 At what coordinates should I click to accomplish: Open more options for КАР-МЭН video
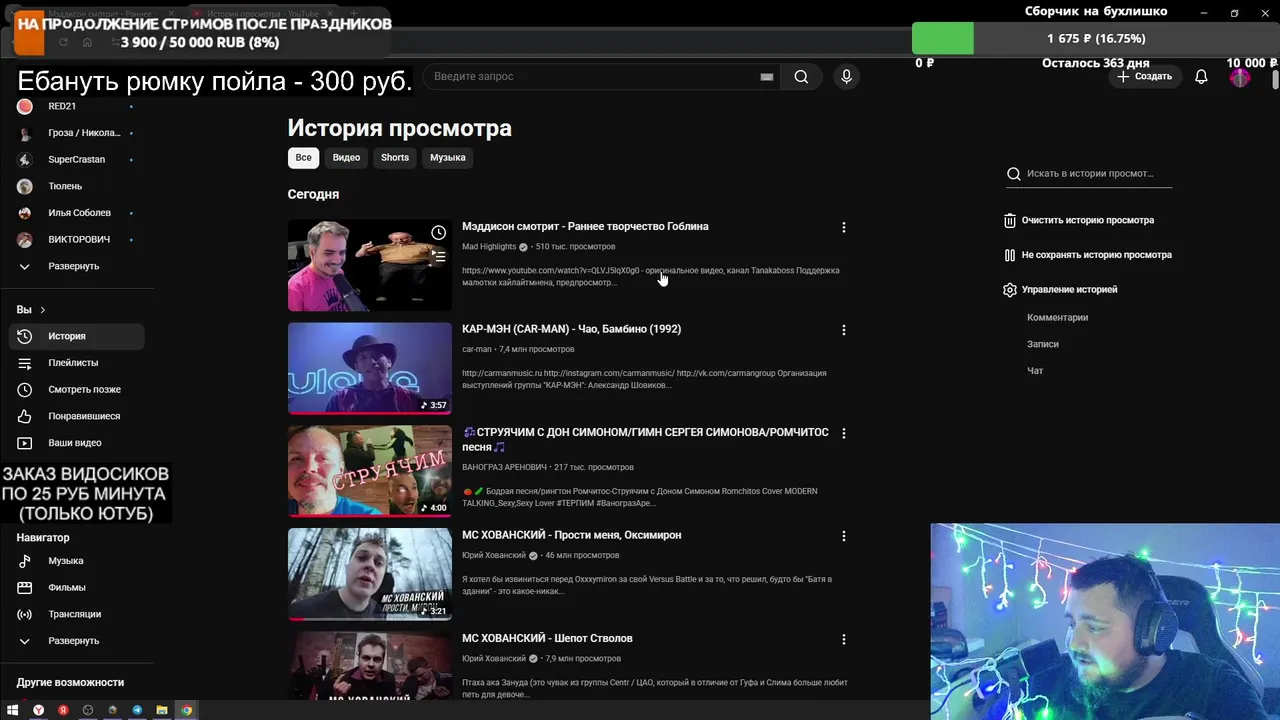point(844,330)
